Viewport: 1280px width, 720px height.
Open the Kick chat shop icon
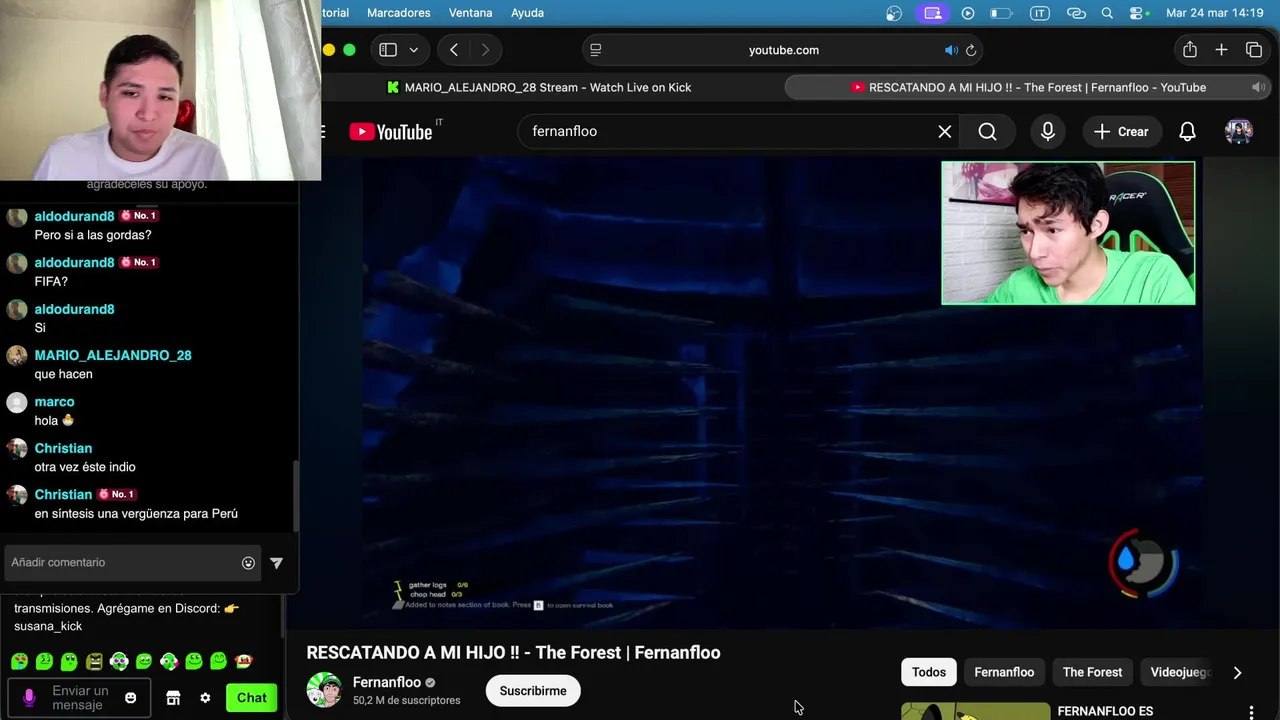[x=173, y=698]
